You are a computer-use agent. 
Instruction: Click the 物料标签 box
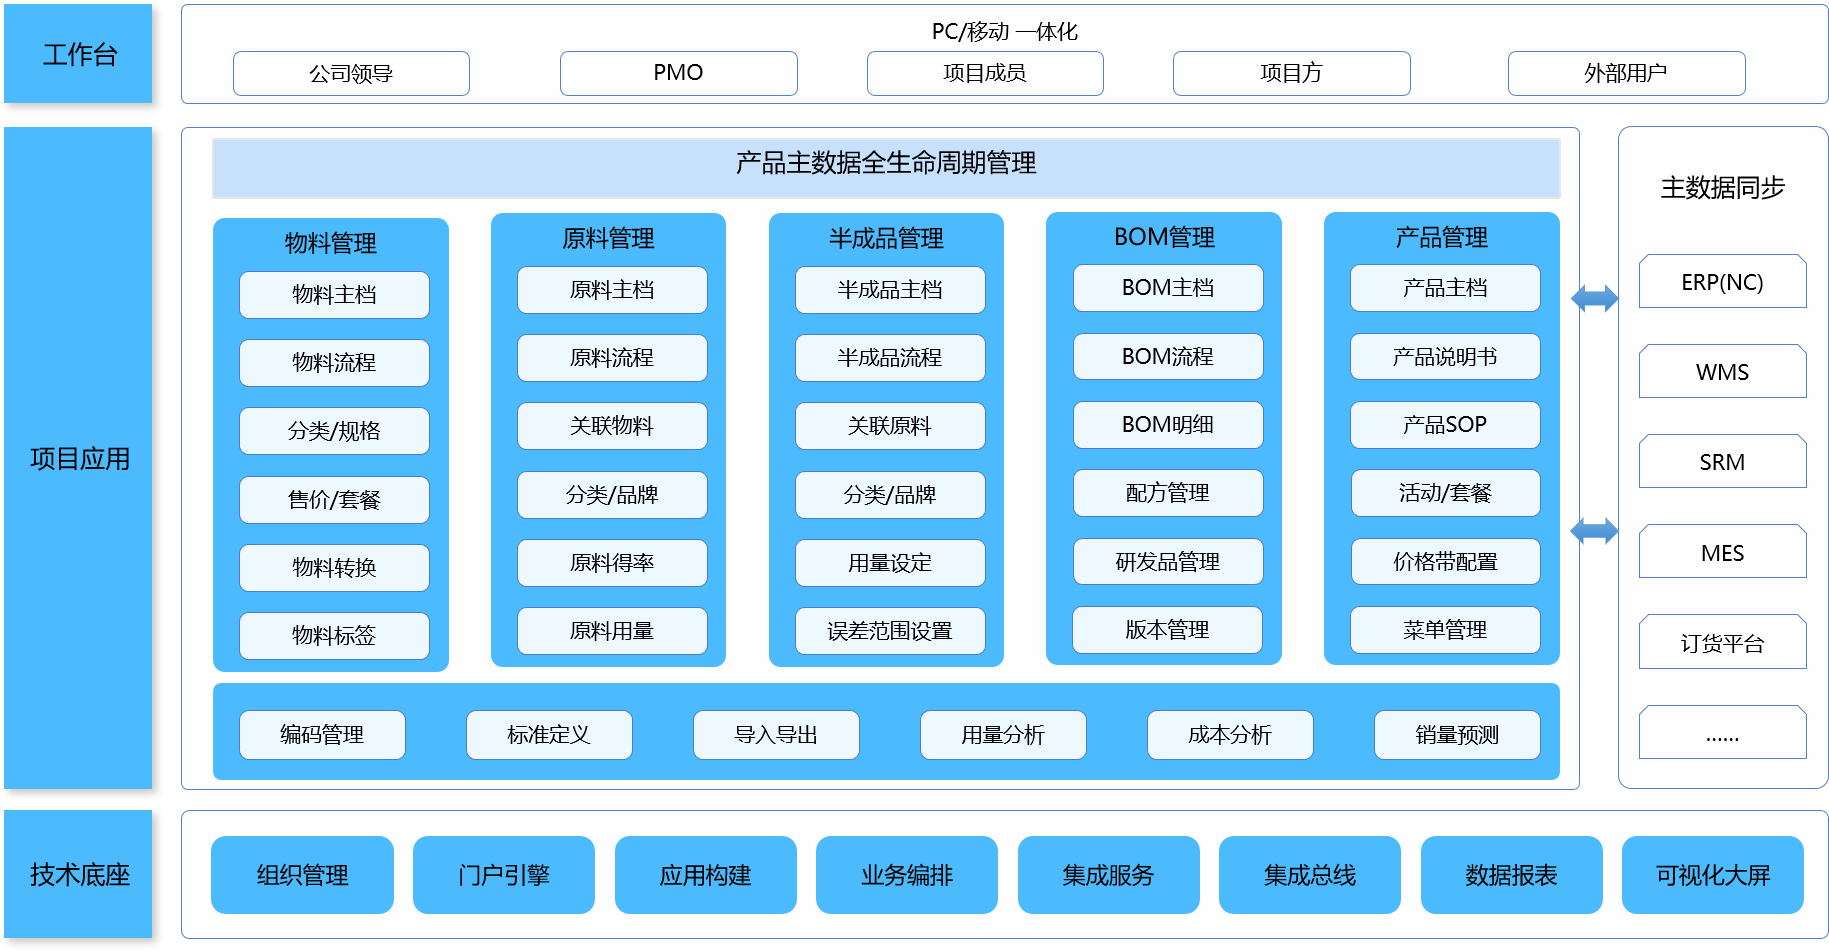pos(334,636)
